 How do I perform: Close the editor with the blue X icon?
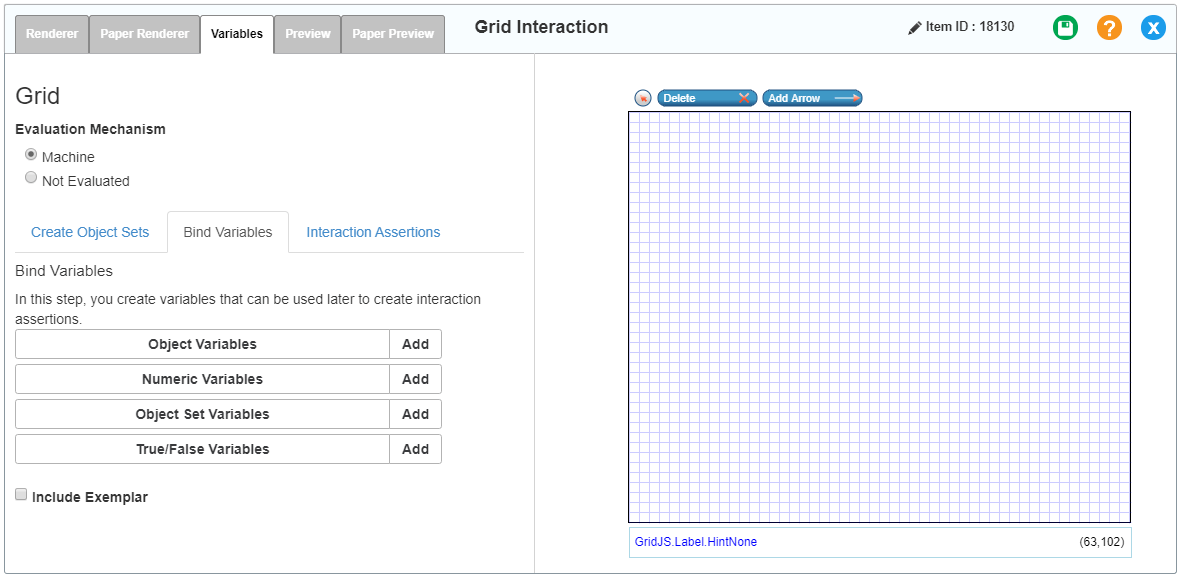1153,28
